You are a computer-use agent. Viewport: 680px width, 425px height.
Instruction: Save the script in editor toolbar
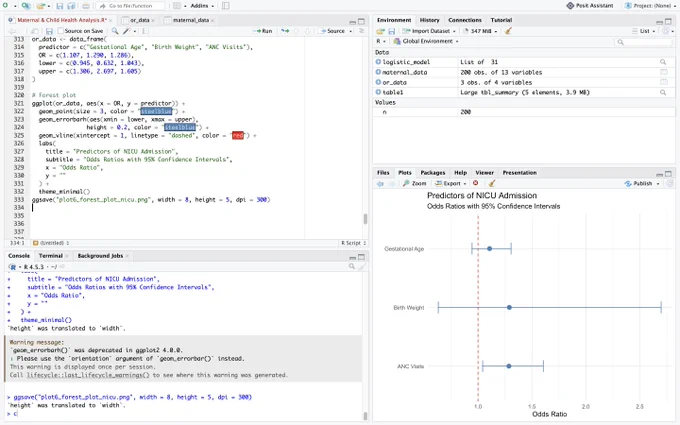click(49, 31)
